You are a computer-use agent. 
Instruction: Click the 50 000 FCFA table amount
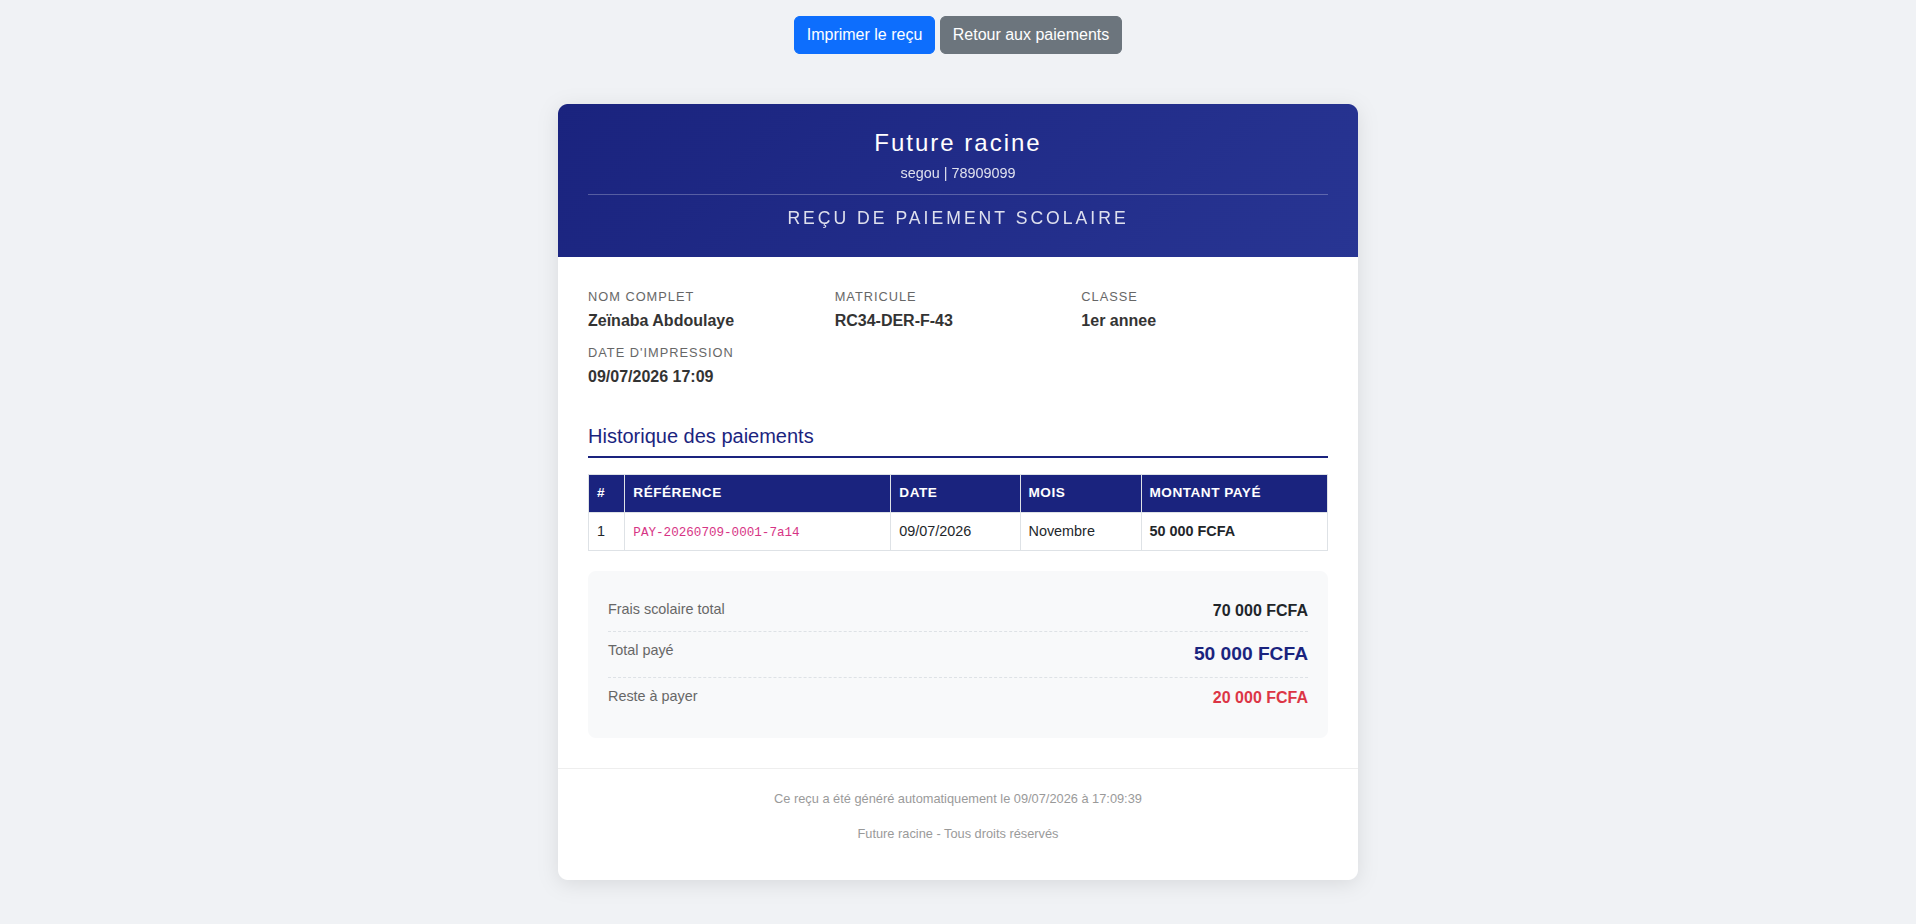(x=1192, y=531)
